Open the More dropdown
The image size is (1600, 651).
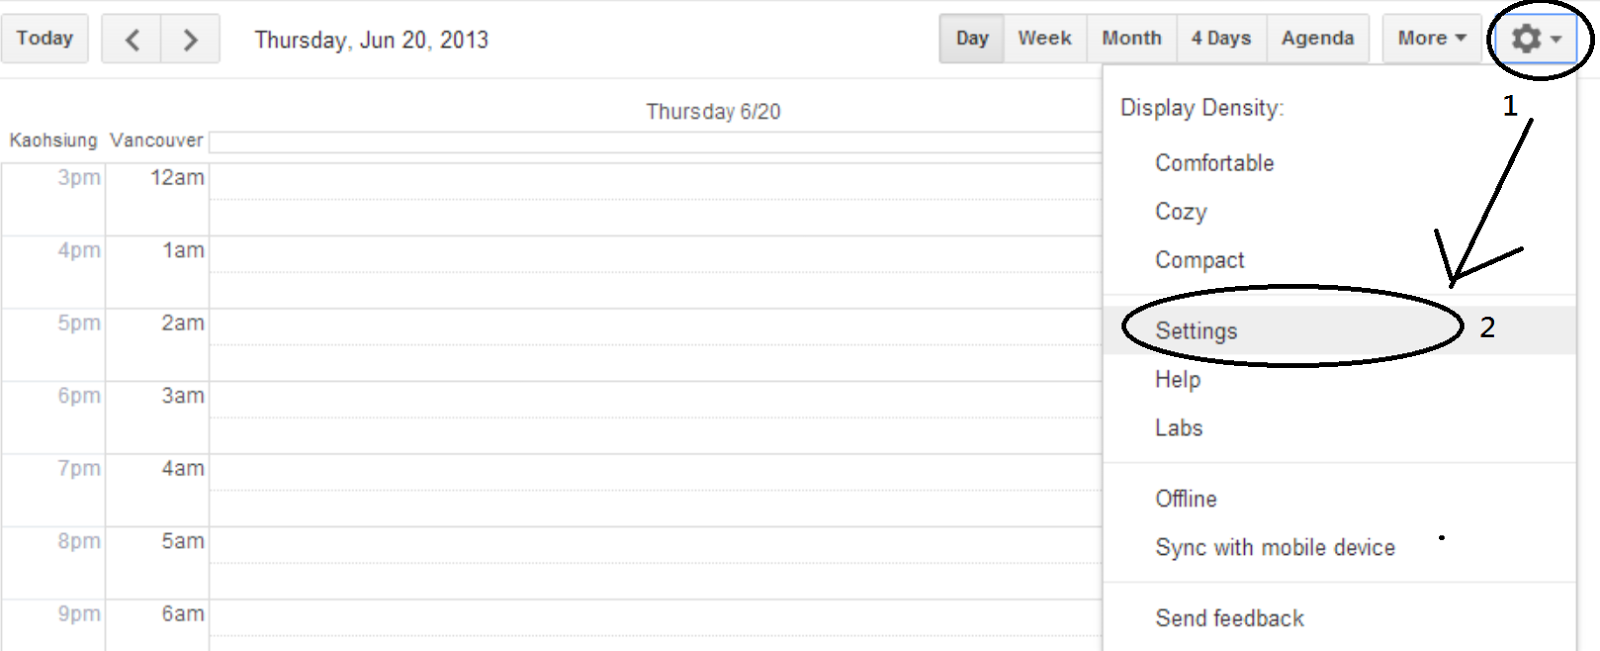tap(1430, 37)
